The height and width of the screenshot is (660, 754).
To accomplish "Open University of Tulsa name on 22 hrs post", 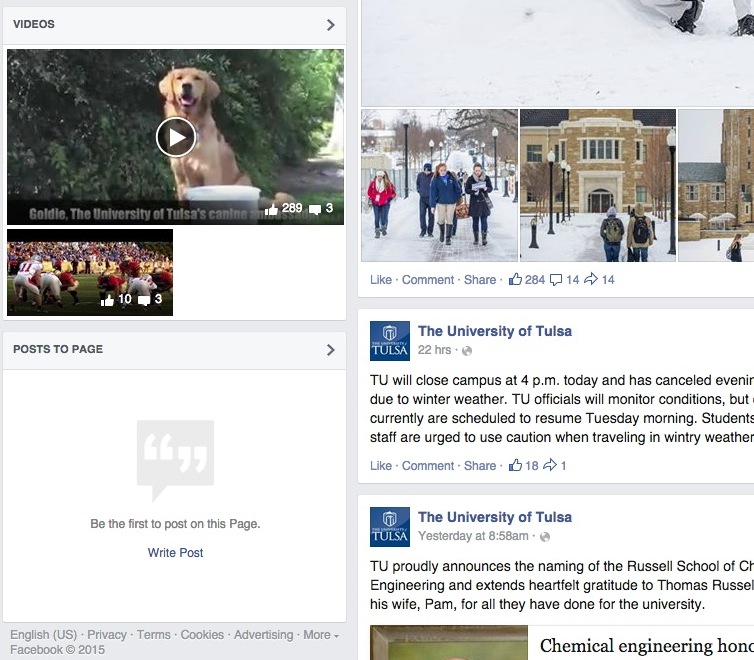I will 495,331.
